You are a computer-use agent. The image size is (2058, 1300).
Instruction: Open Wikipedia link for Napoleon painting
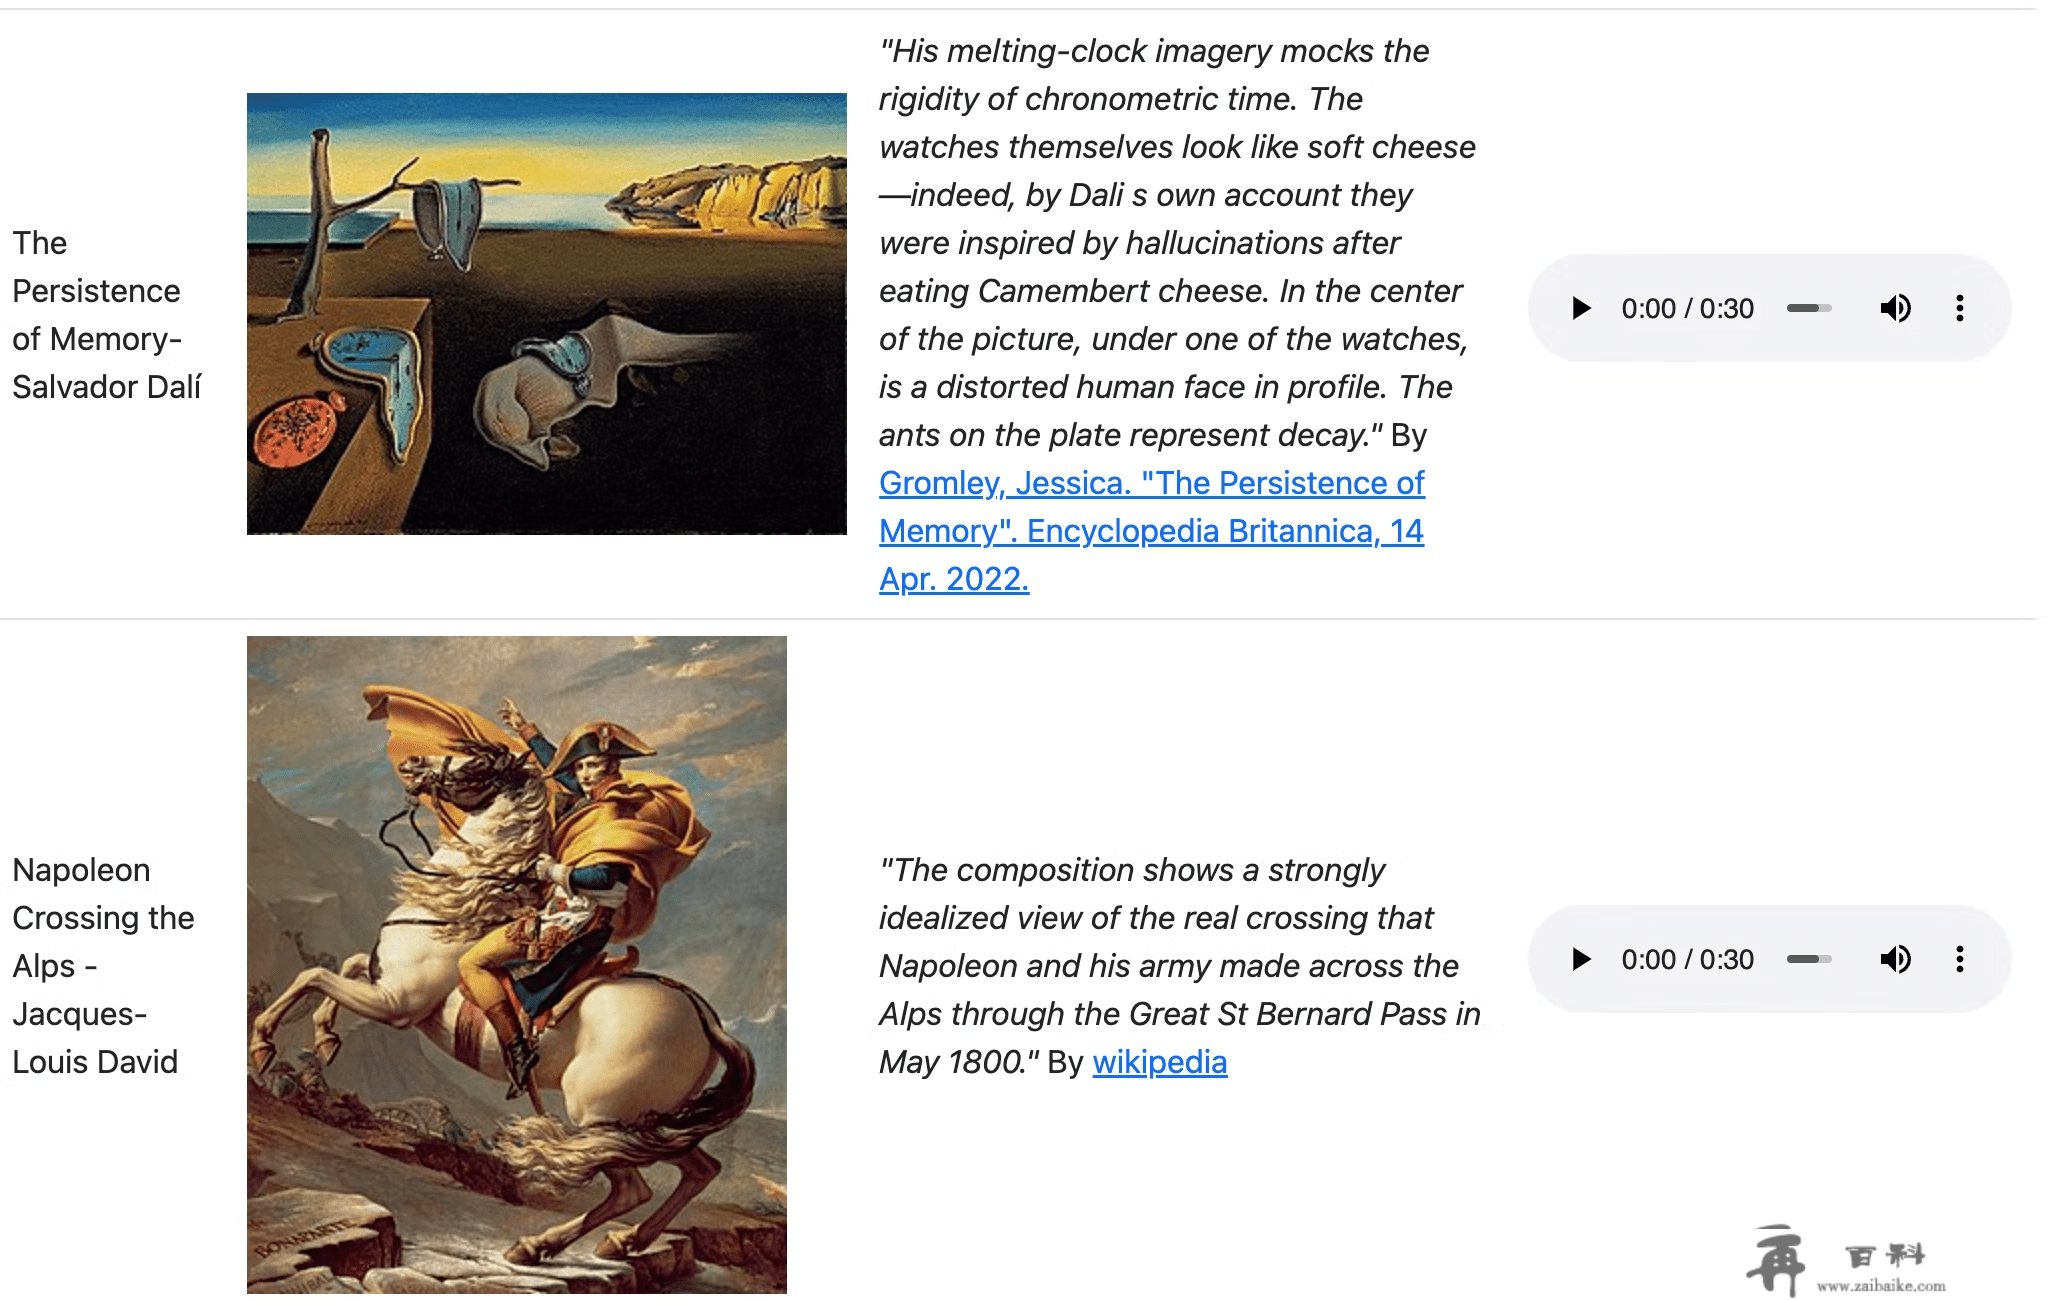click(1159, 1065)
